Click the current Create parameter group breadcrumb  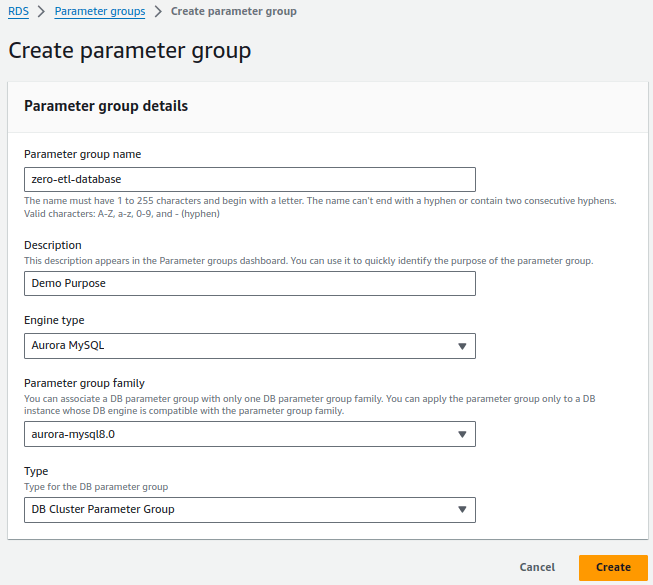click(233, 11)
